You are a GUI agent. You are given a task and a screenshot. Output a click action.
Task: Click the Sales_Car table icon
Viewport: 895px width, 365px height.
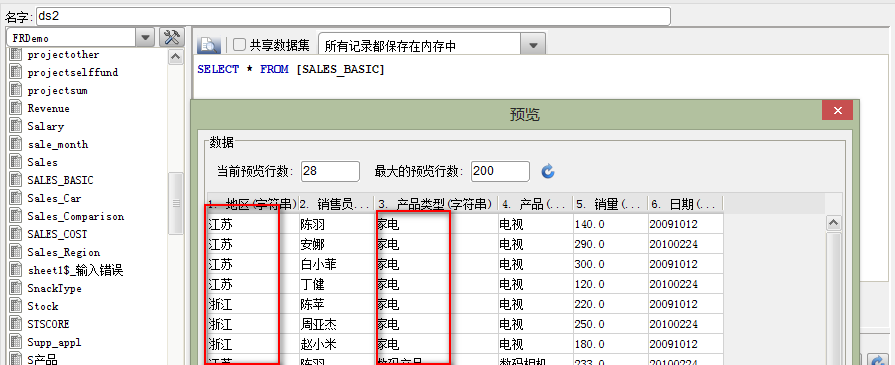[16, 198]
